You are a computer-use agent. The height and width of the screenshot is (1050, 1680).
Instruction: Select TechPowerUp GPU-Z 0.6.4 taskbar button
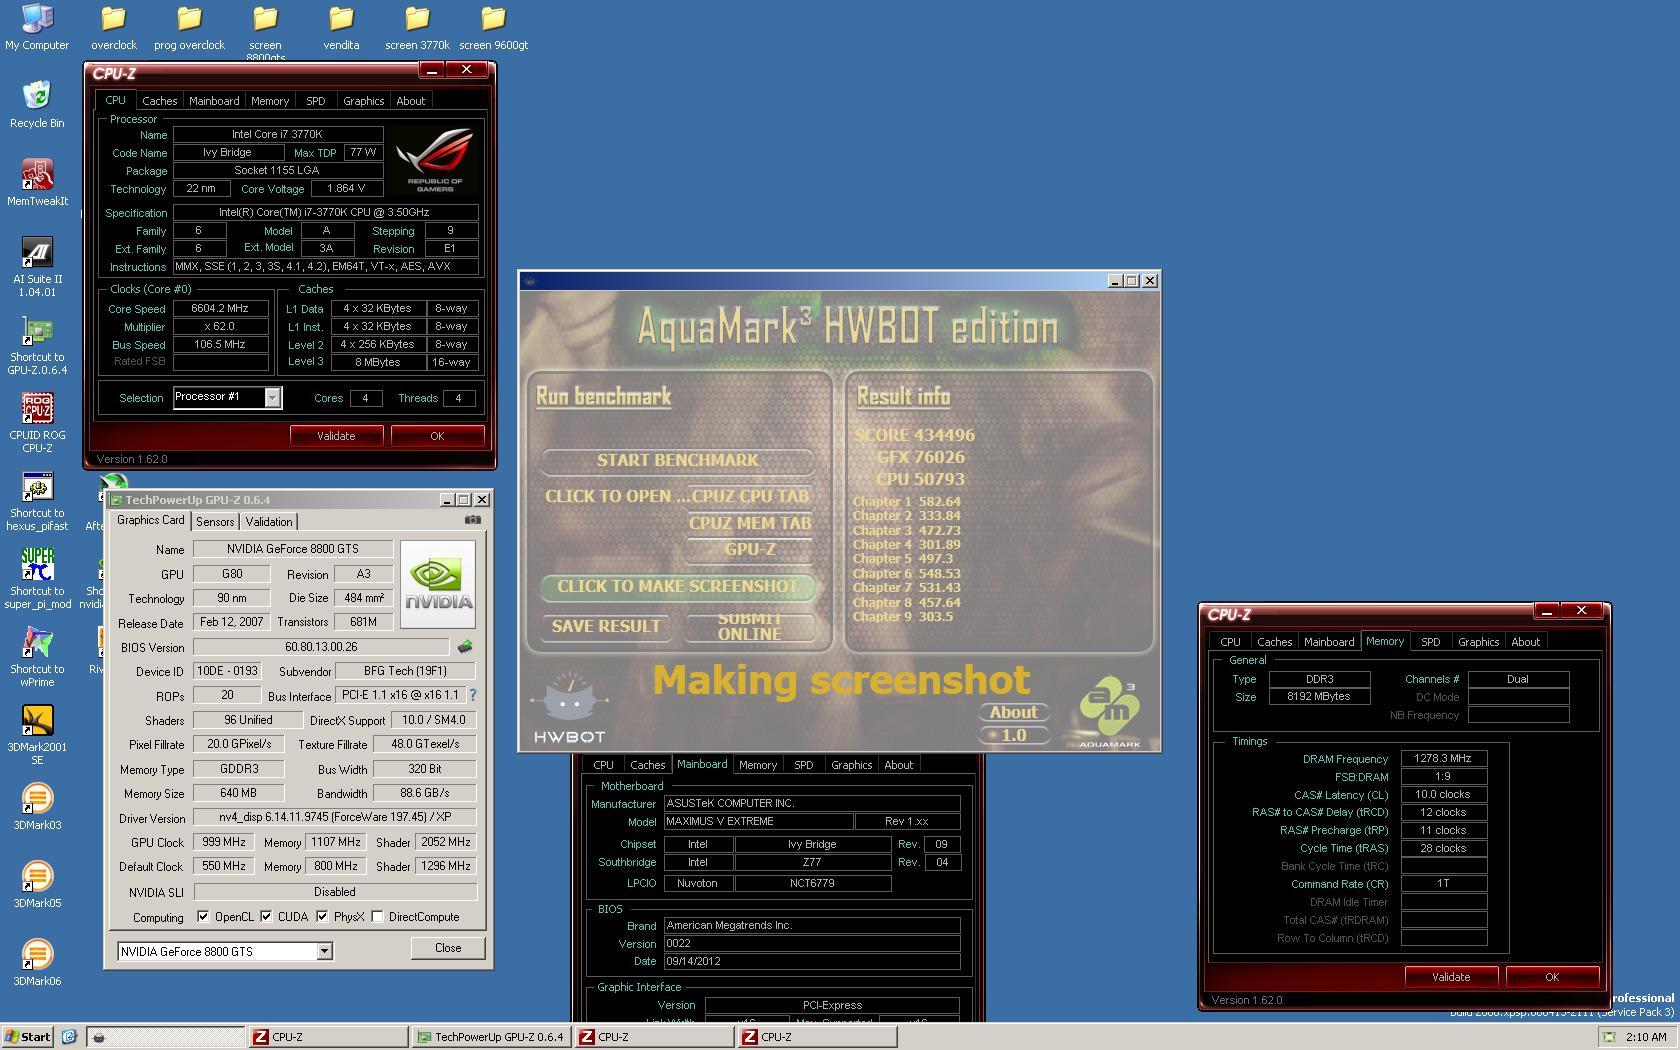coord(491,1037)
